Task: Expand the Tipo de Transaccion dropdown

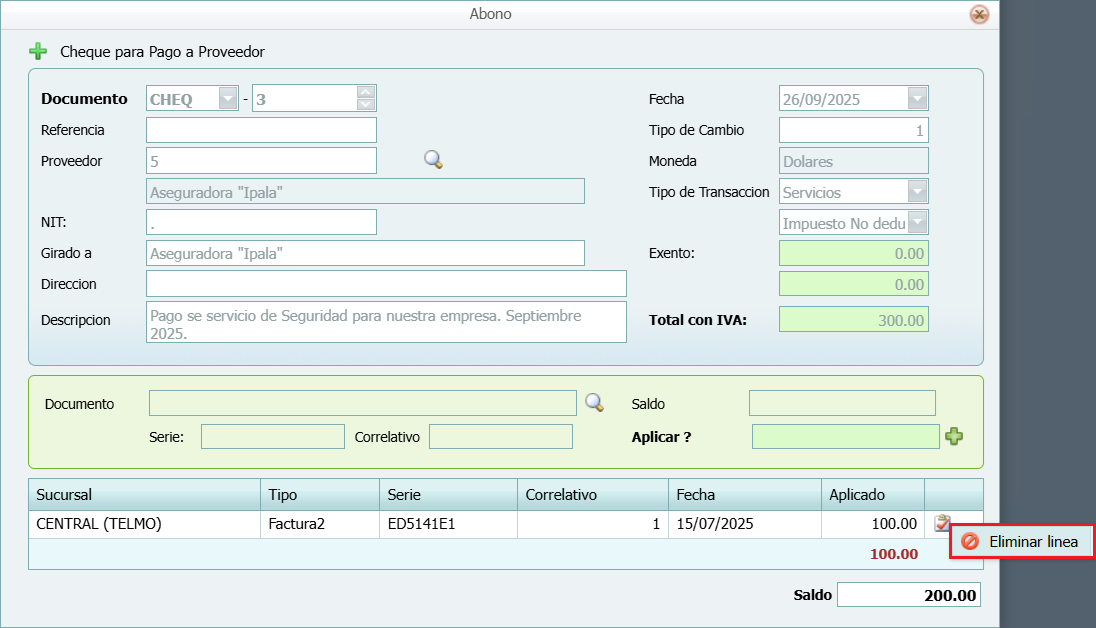Action: (917, 192)
